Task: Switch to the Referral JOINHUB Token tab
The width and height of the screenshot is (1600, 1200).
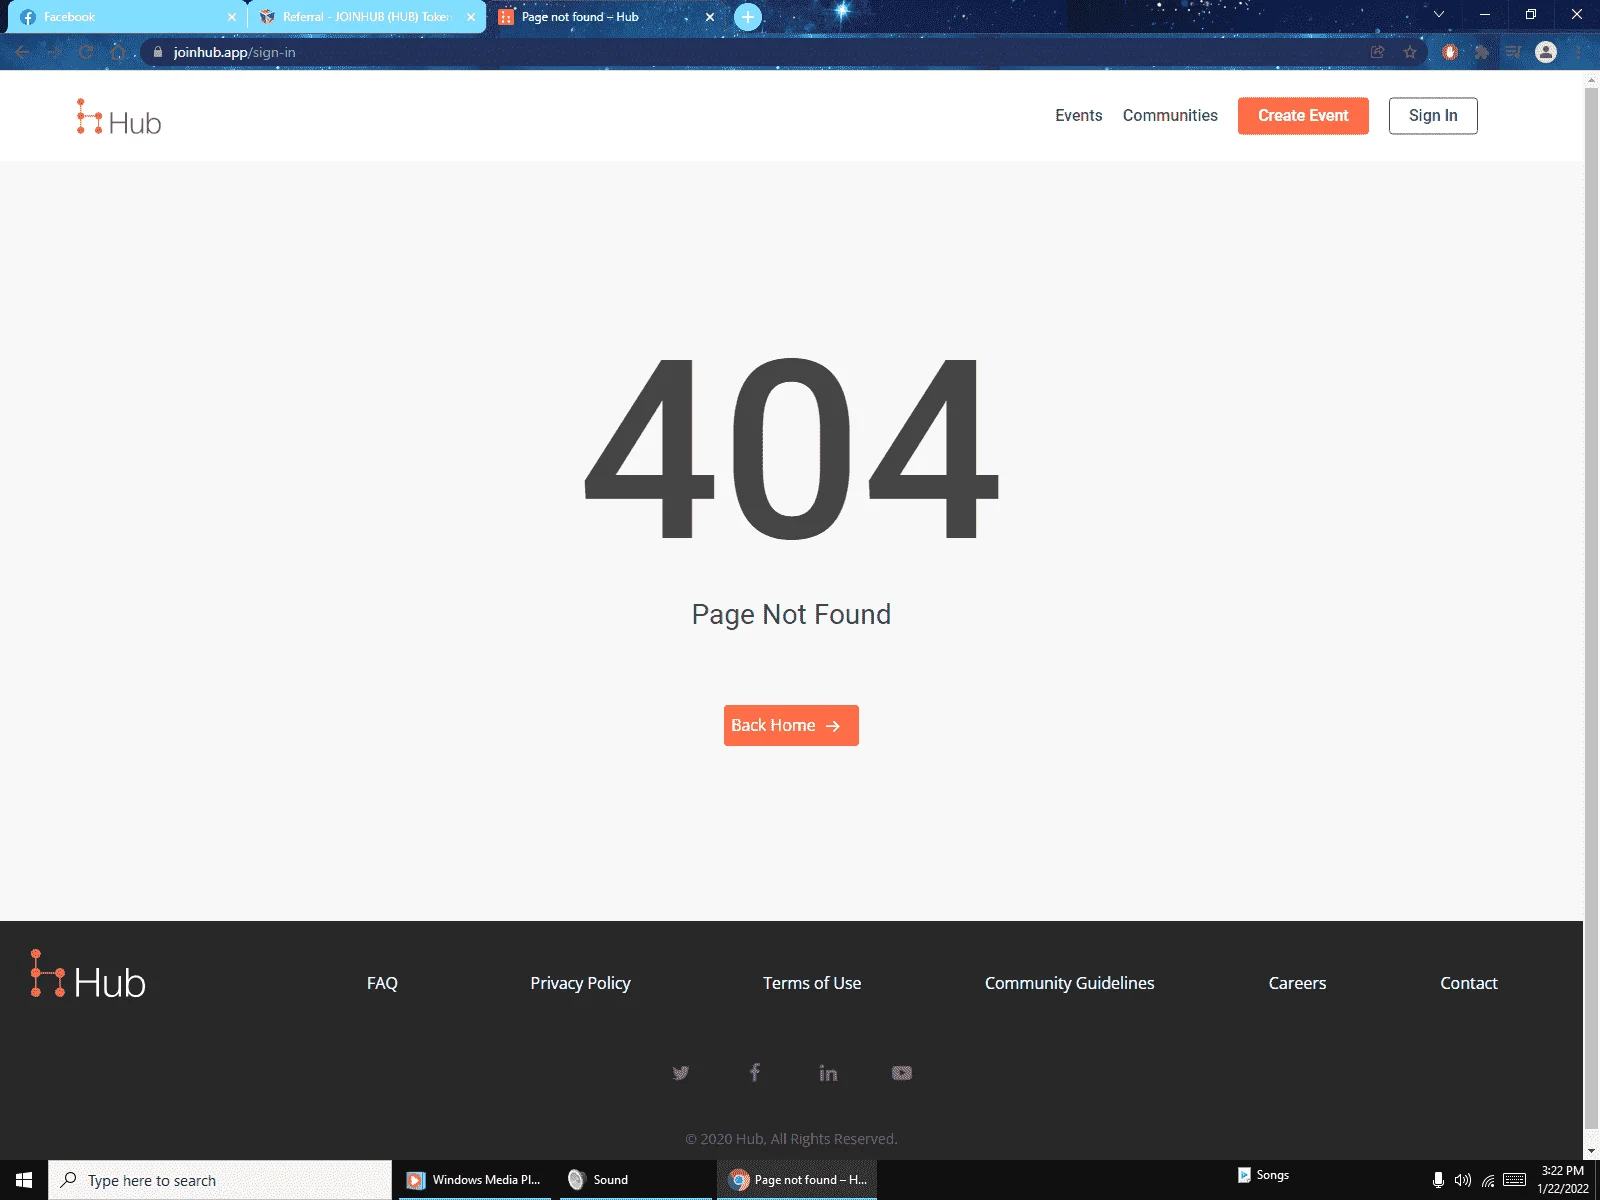Action: pos(365,17)
